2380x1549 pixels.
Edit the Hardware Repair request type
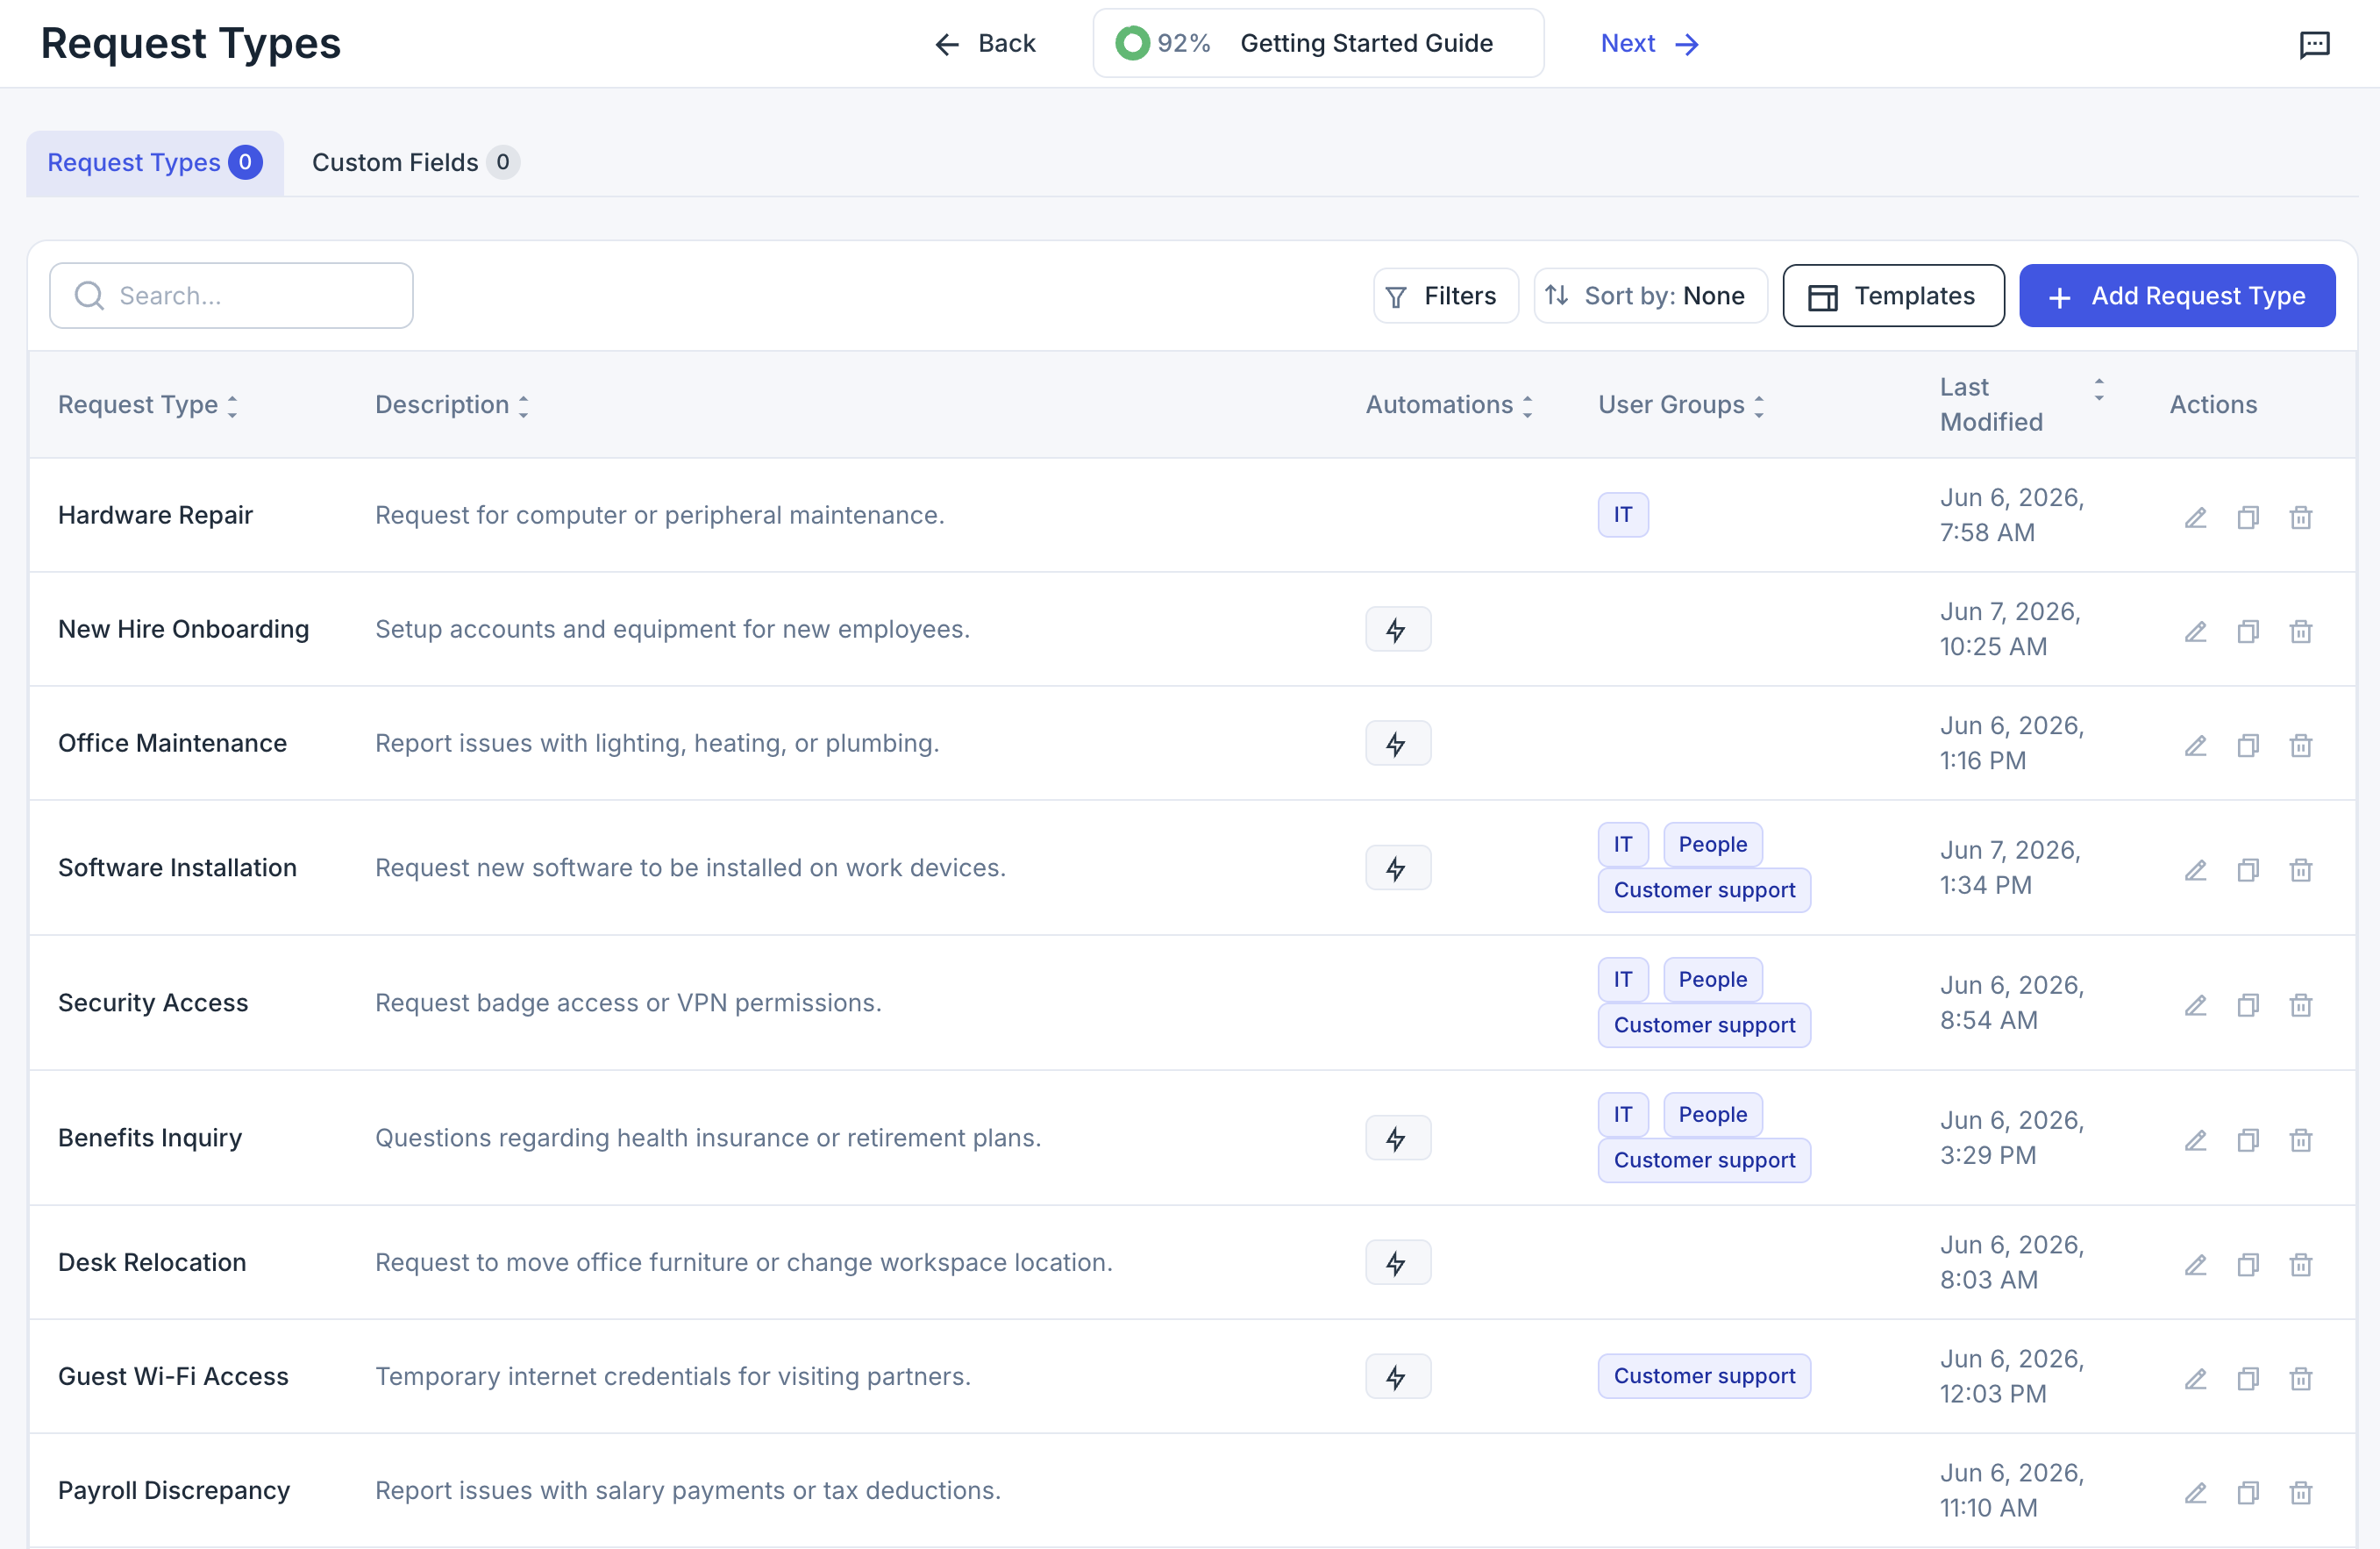pyautogui.click(x=2195, y=517)
